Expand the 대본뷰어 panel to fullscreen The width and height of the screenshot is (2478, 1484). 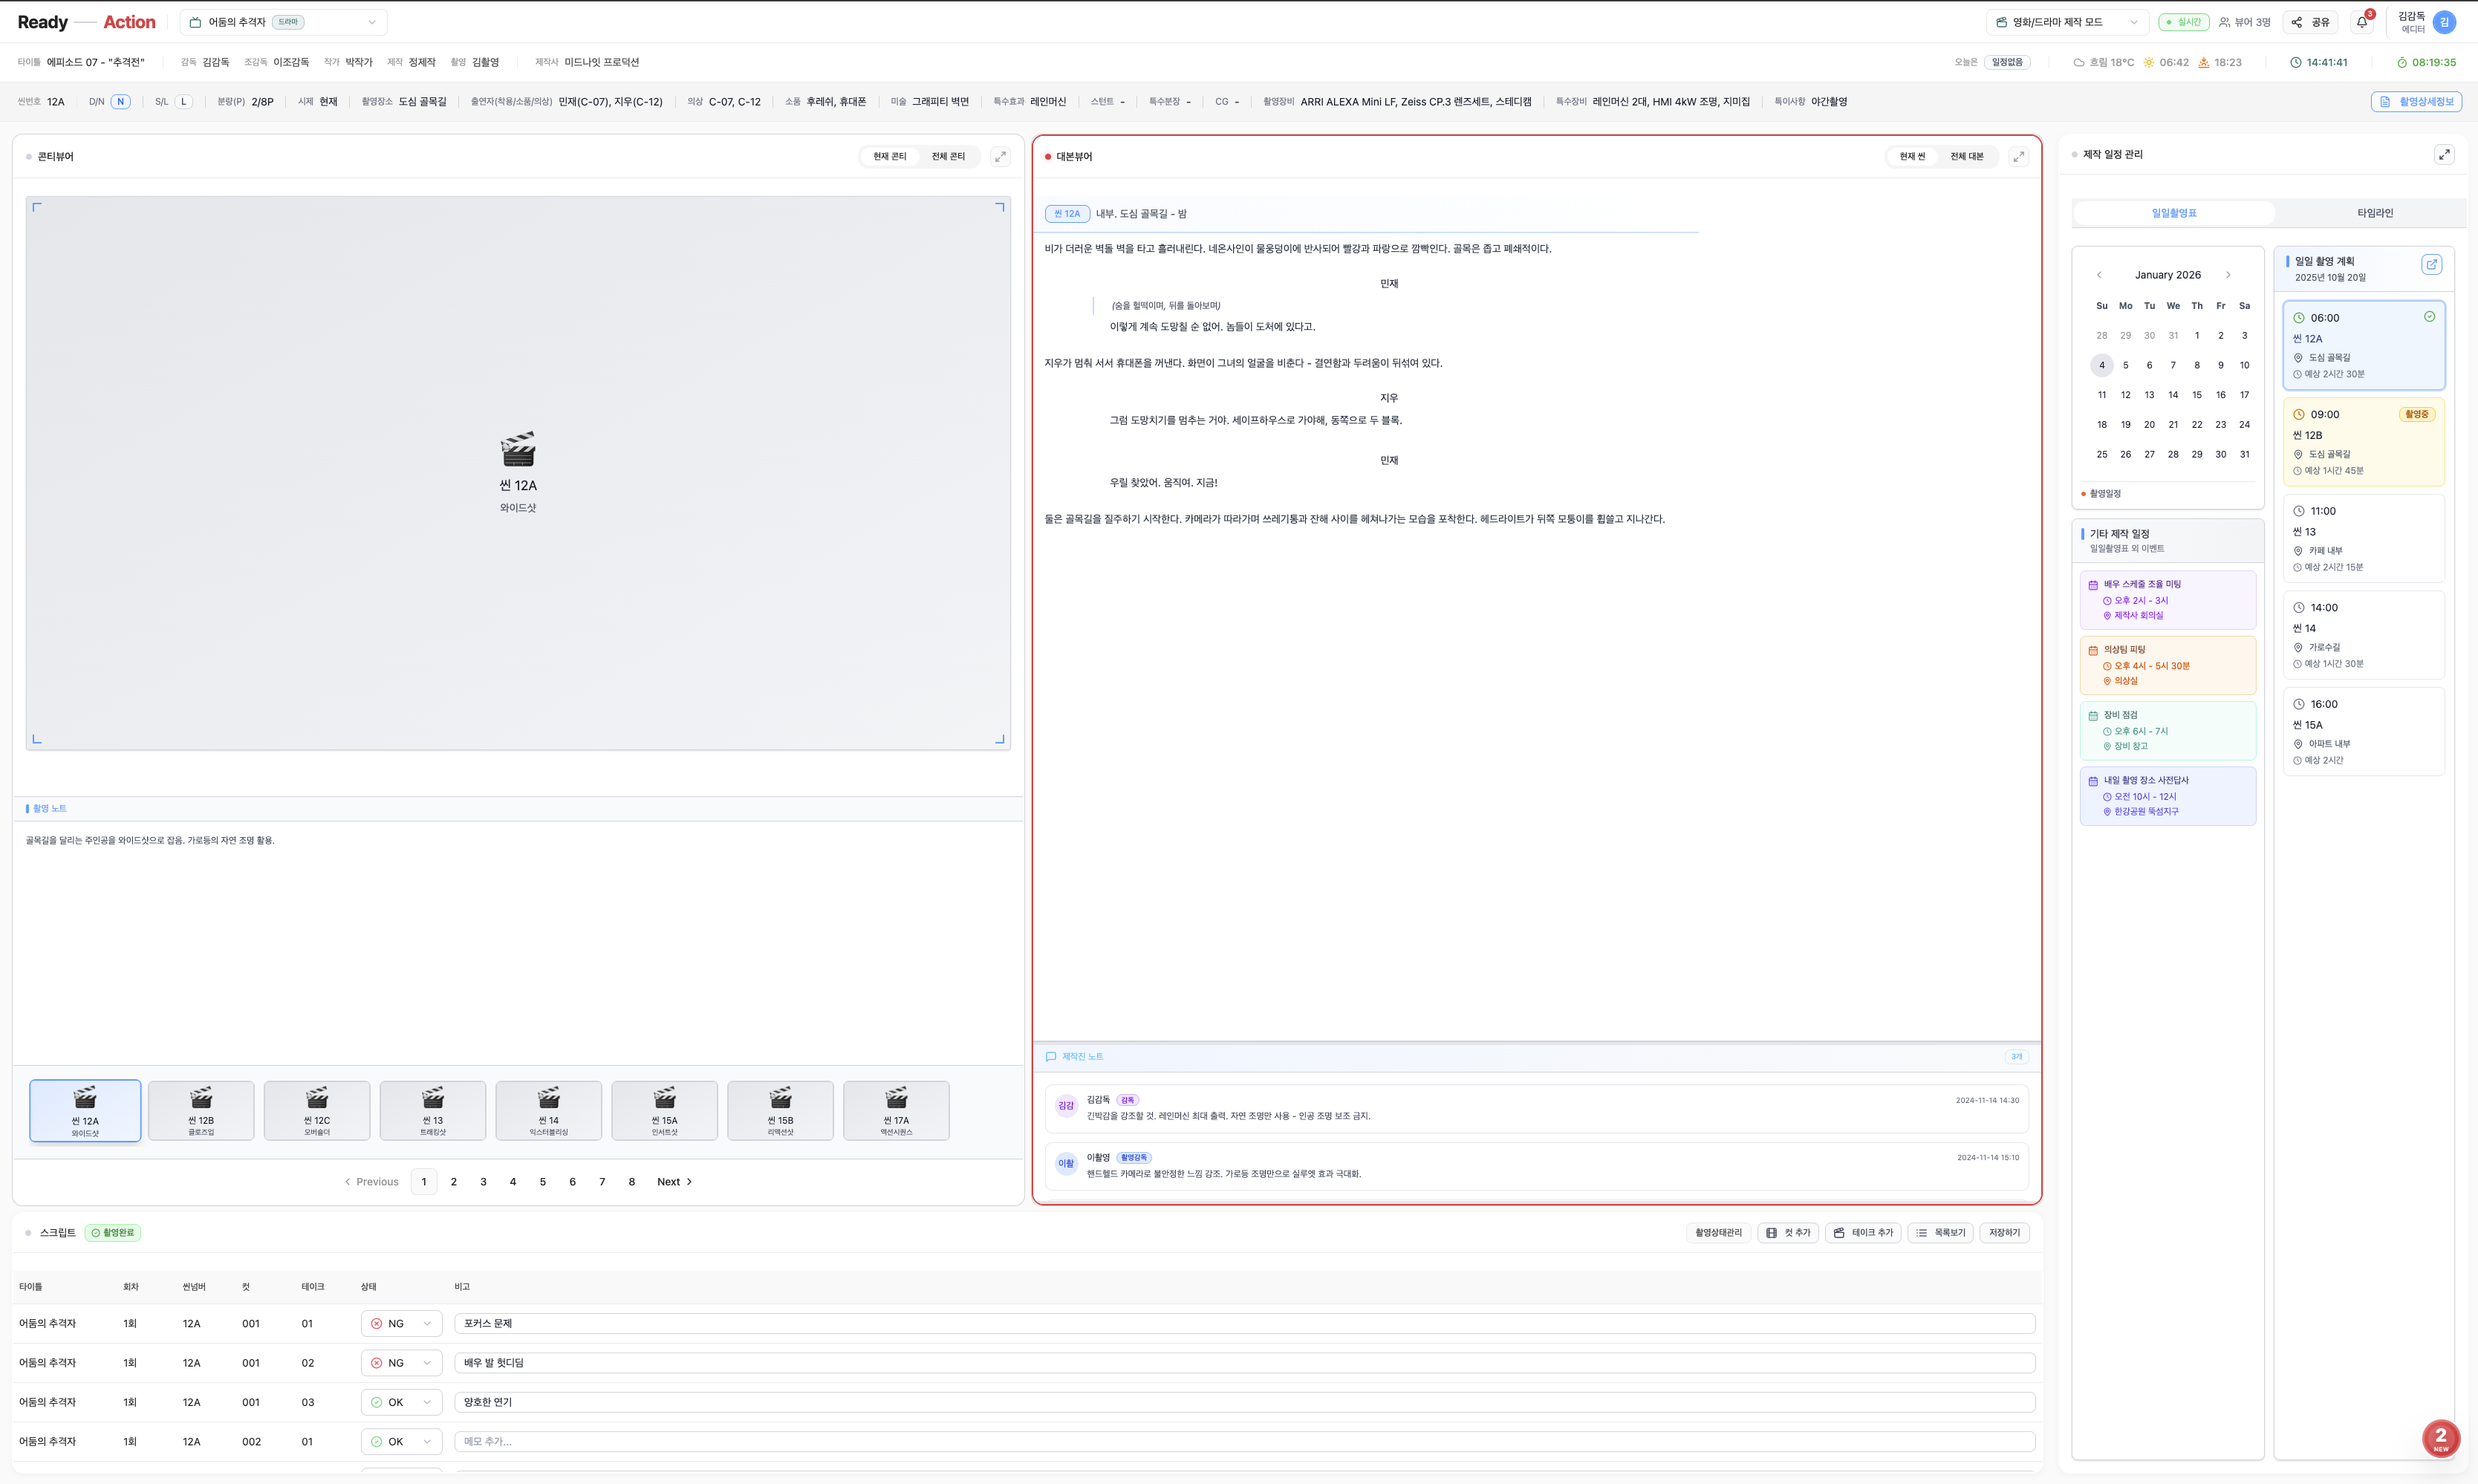[x=2018, y=156]
